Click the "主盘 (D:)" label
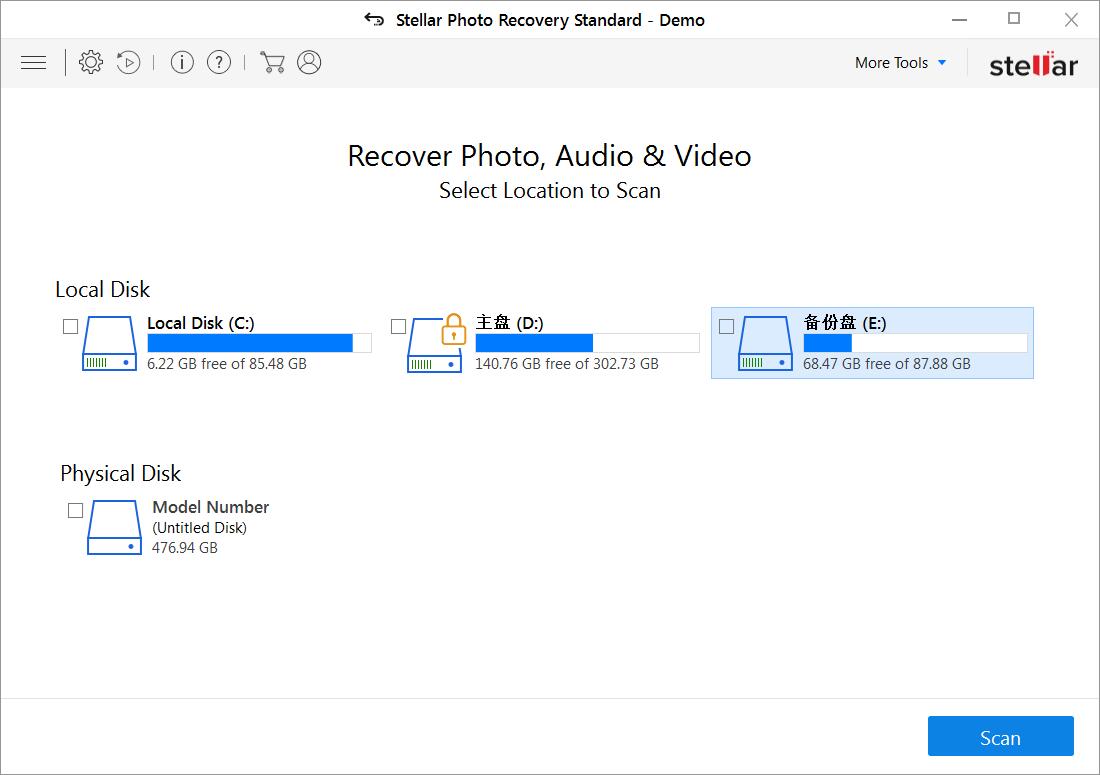Viewport: 1100px width, 775px height. 509,323
